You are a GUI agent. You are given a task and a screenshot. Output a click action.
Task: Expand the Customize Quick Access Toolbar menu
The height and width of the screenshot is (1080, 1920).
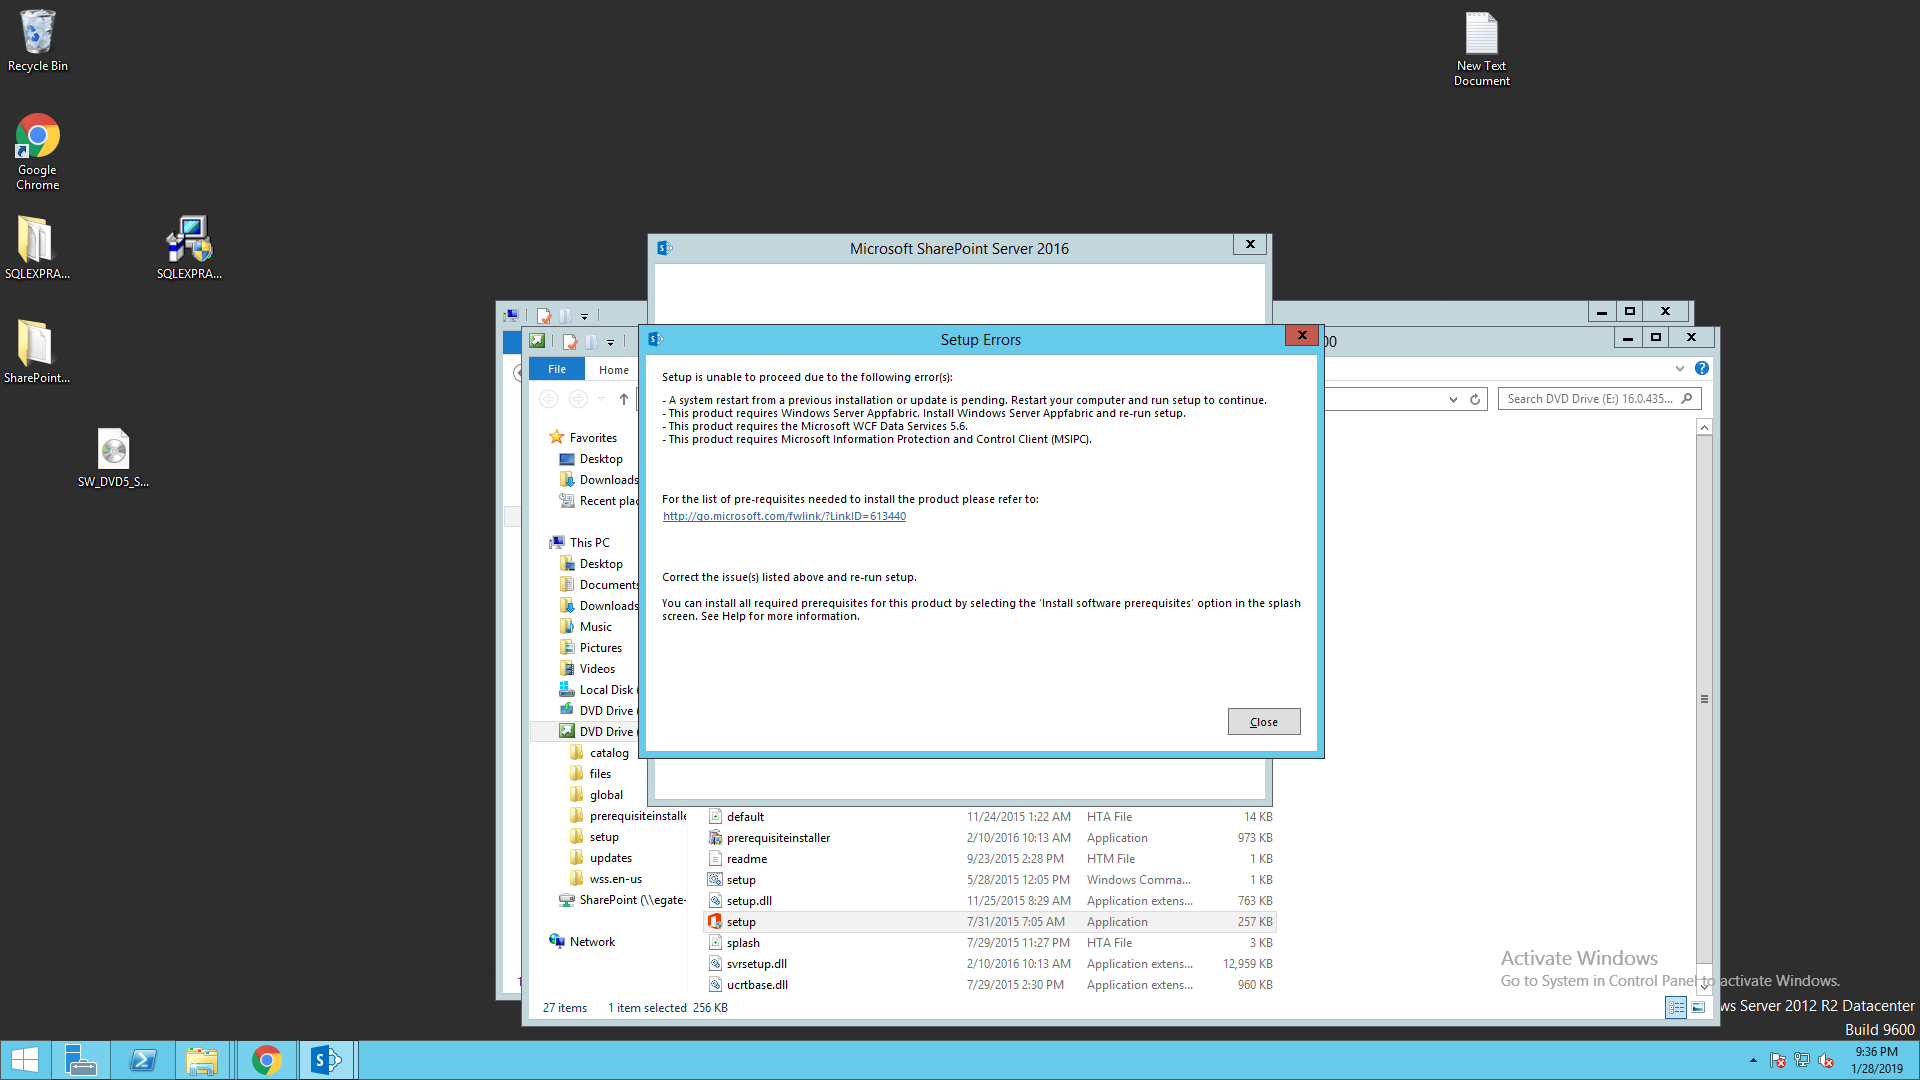(610, 341)
